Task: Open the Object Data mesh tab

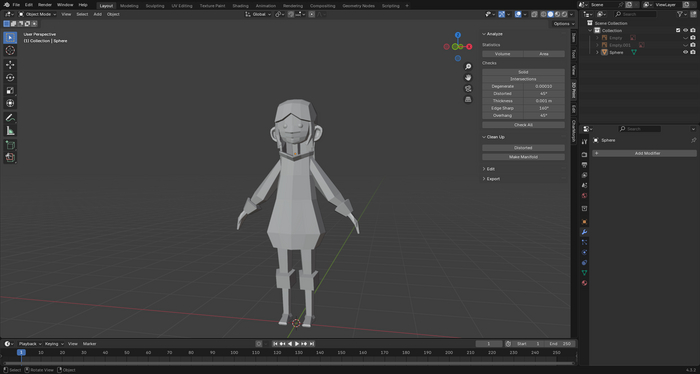Action: click(584, 273)
